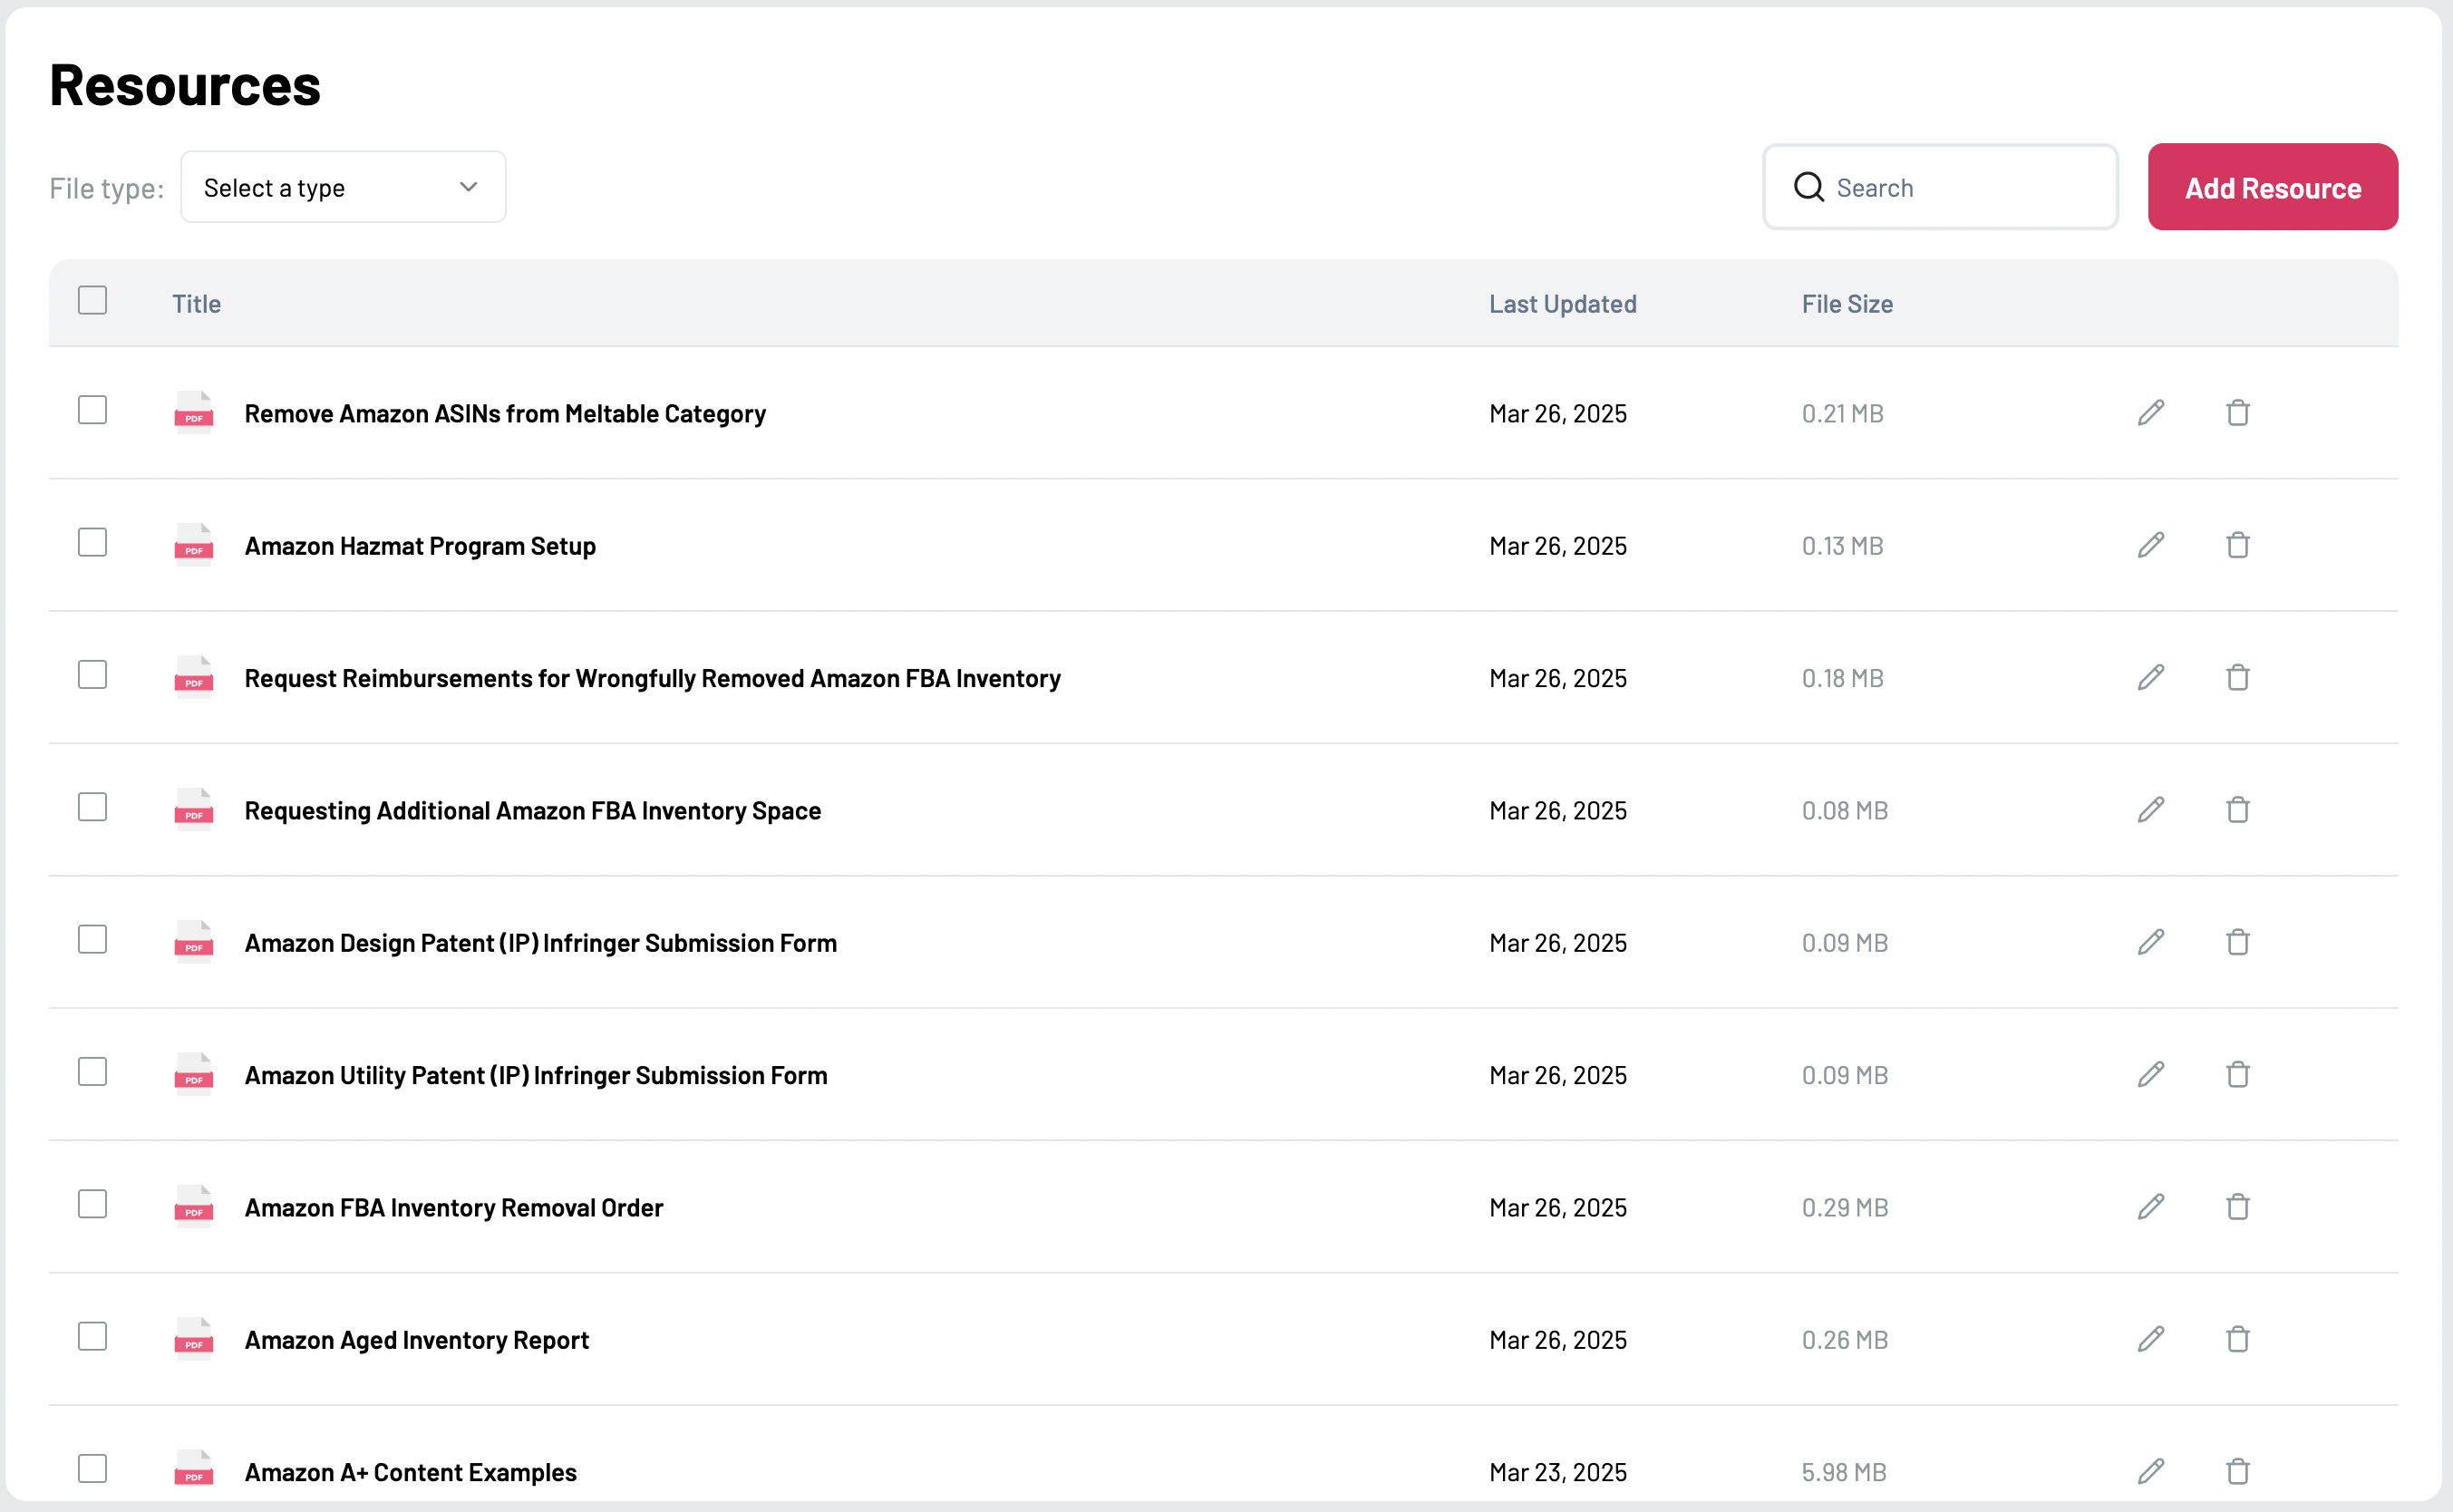The image size is (2453, 1512).
Task: Edit the Amazon Design Patent submission form
Action: click(2151, 941)
